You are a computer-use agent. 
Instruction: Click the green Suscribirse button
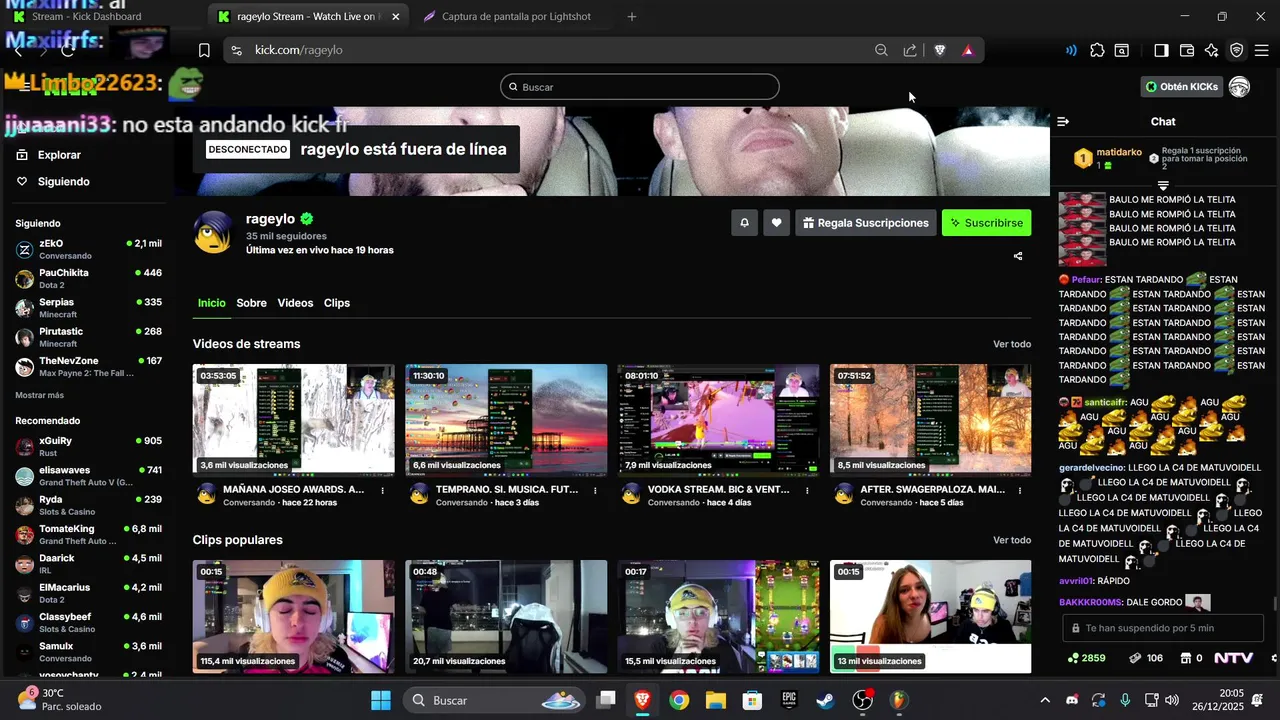[986, 223]
